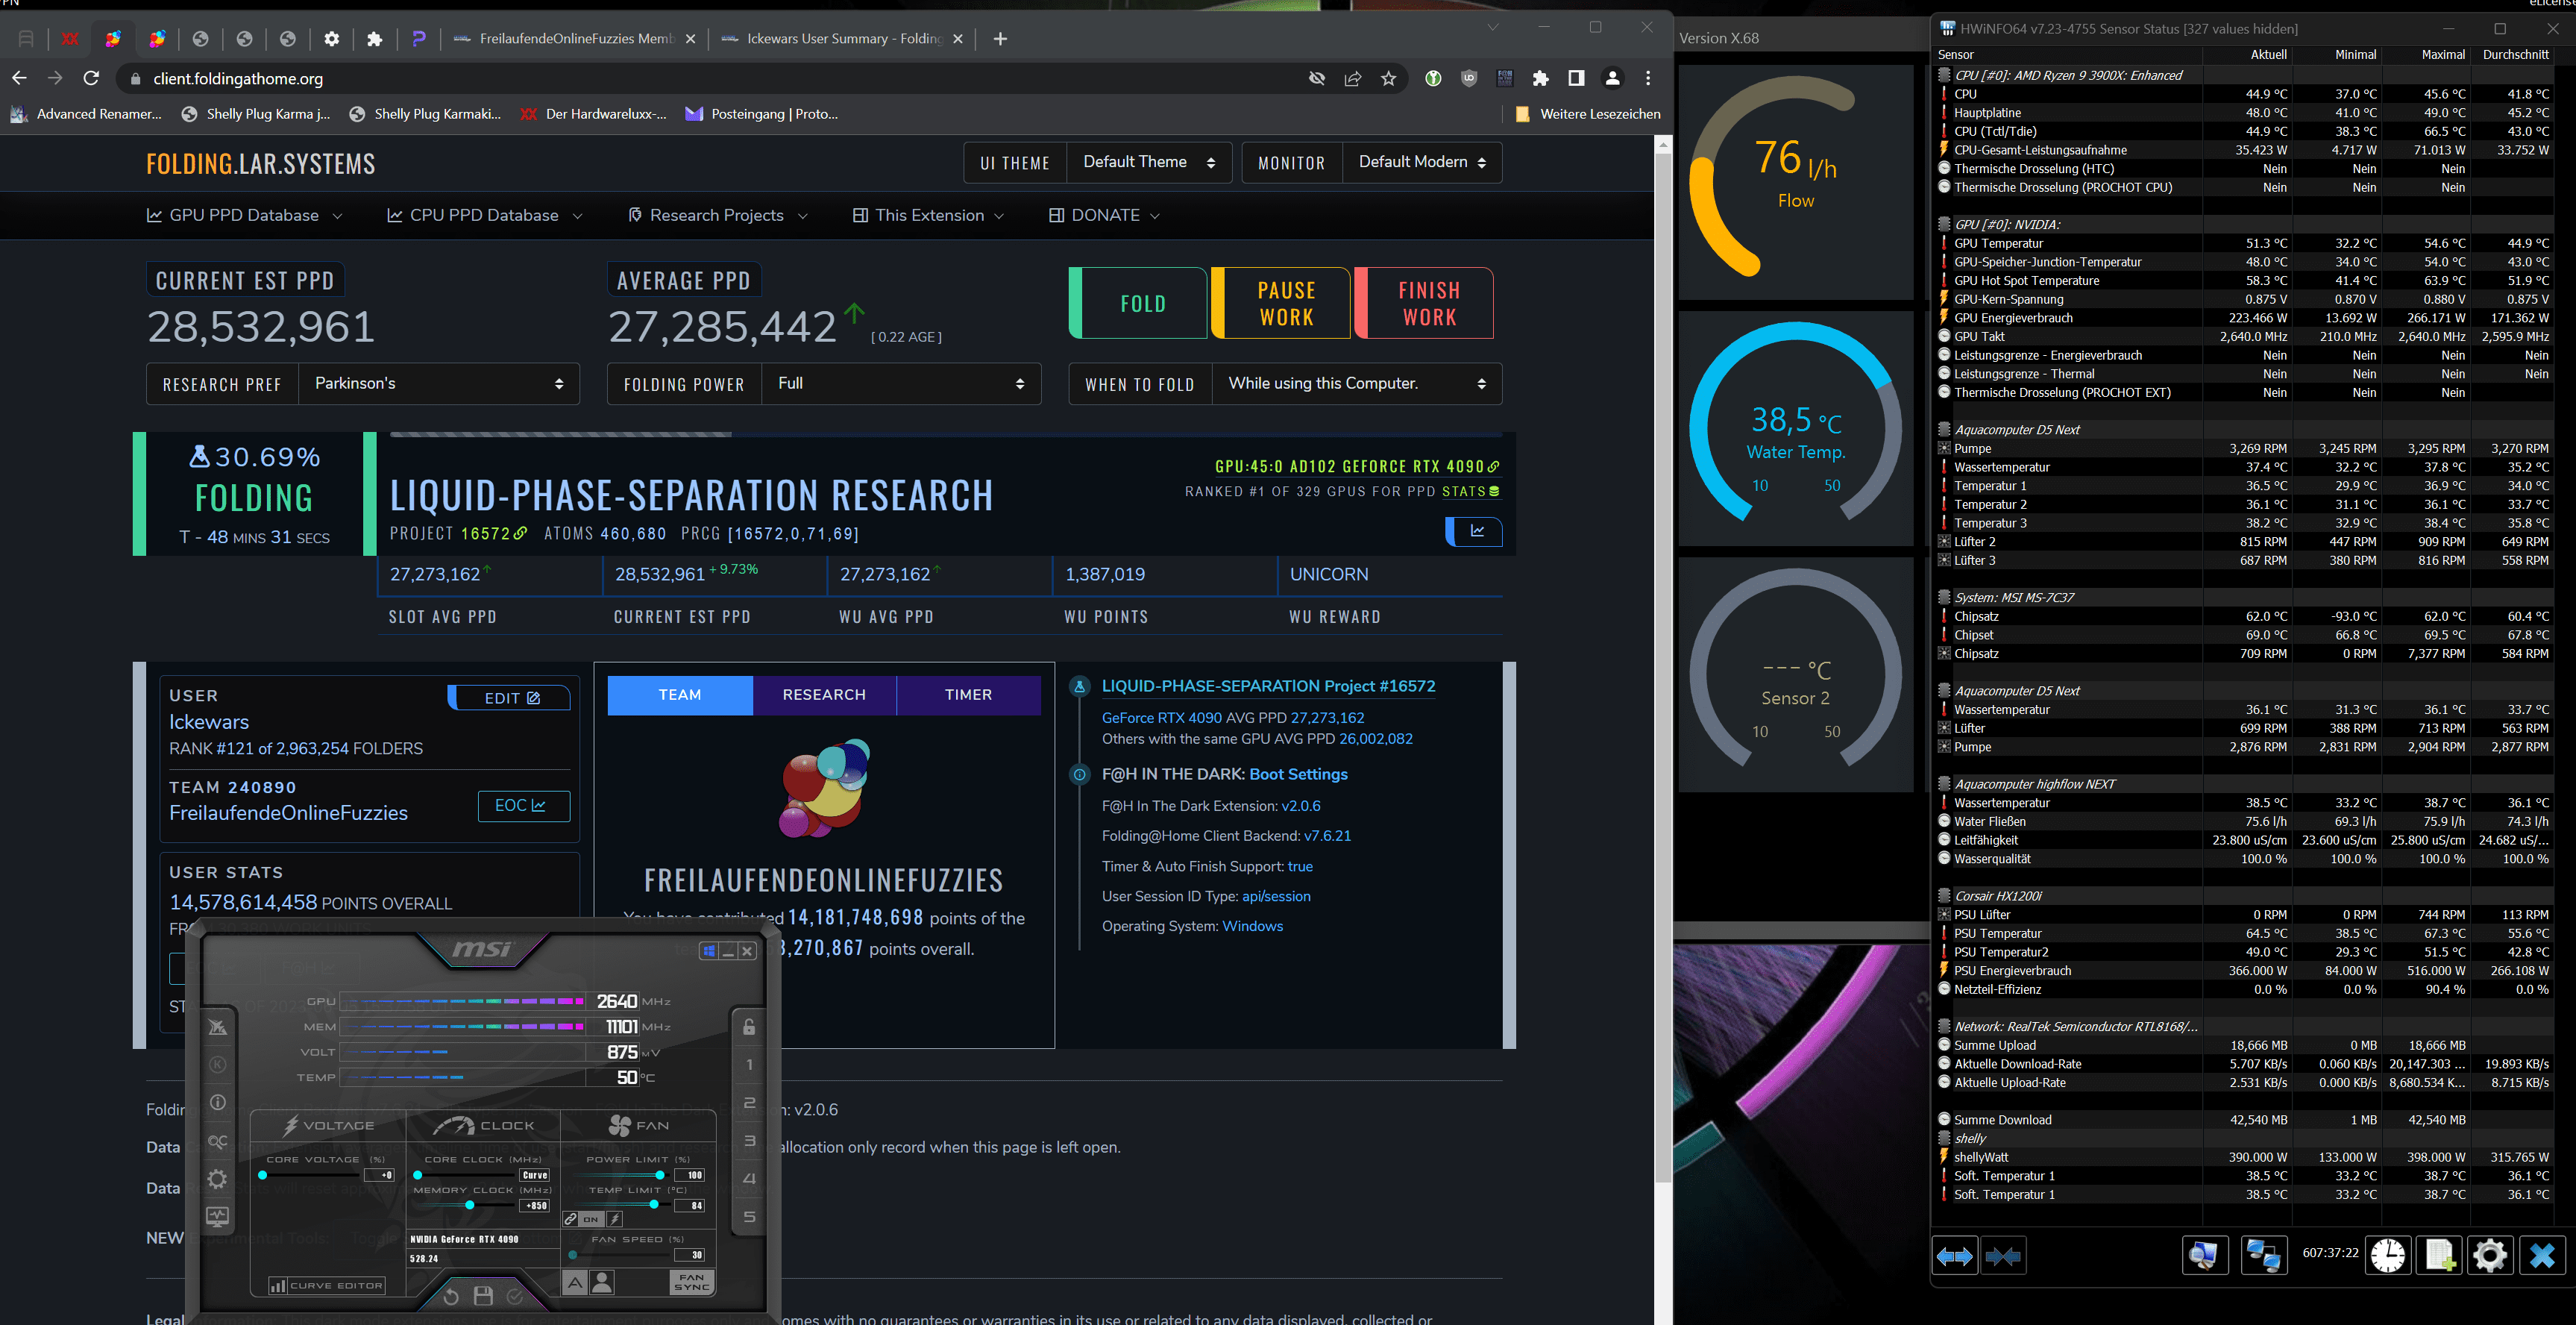Toggle the Afterburner ON button
Viewport: 2576px width, 1325px height.
pos(591,1219)
